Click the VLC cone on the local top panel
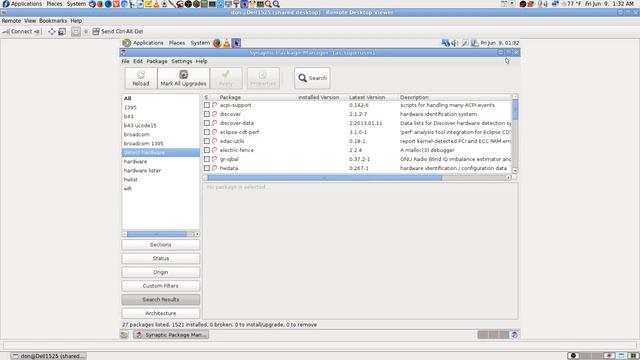 (x=156, y=4)
